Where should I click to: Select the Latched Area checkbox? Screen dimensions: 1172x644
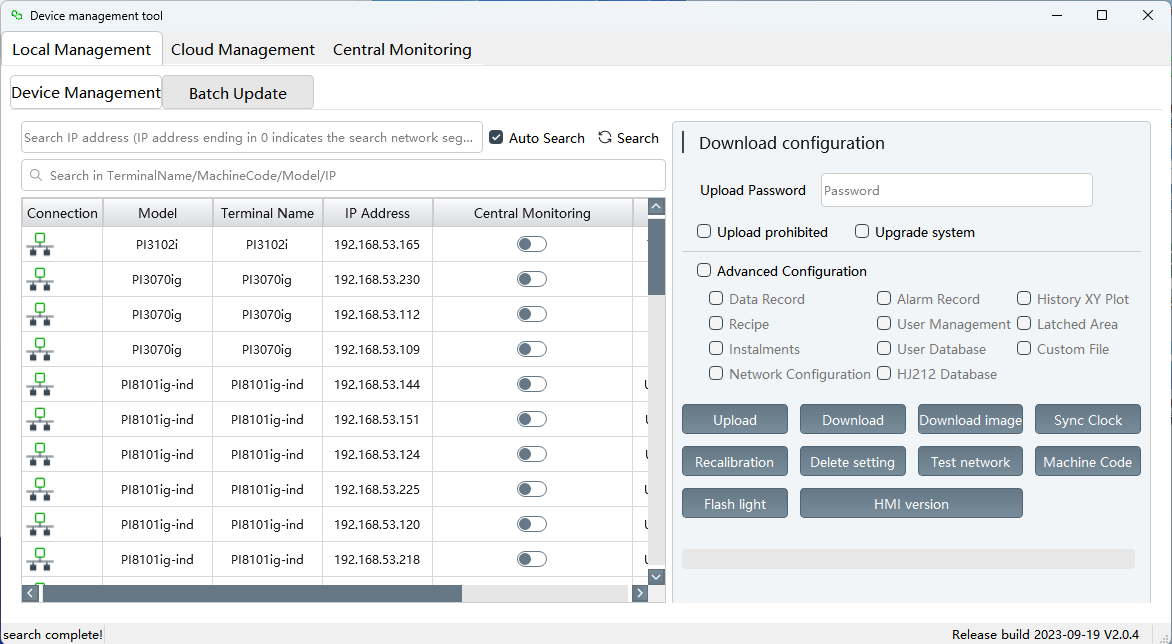[1024, 323]
